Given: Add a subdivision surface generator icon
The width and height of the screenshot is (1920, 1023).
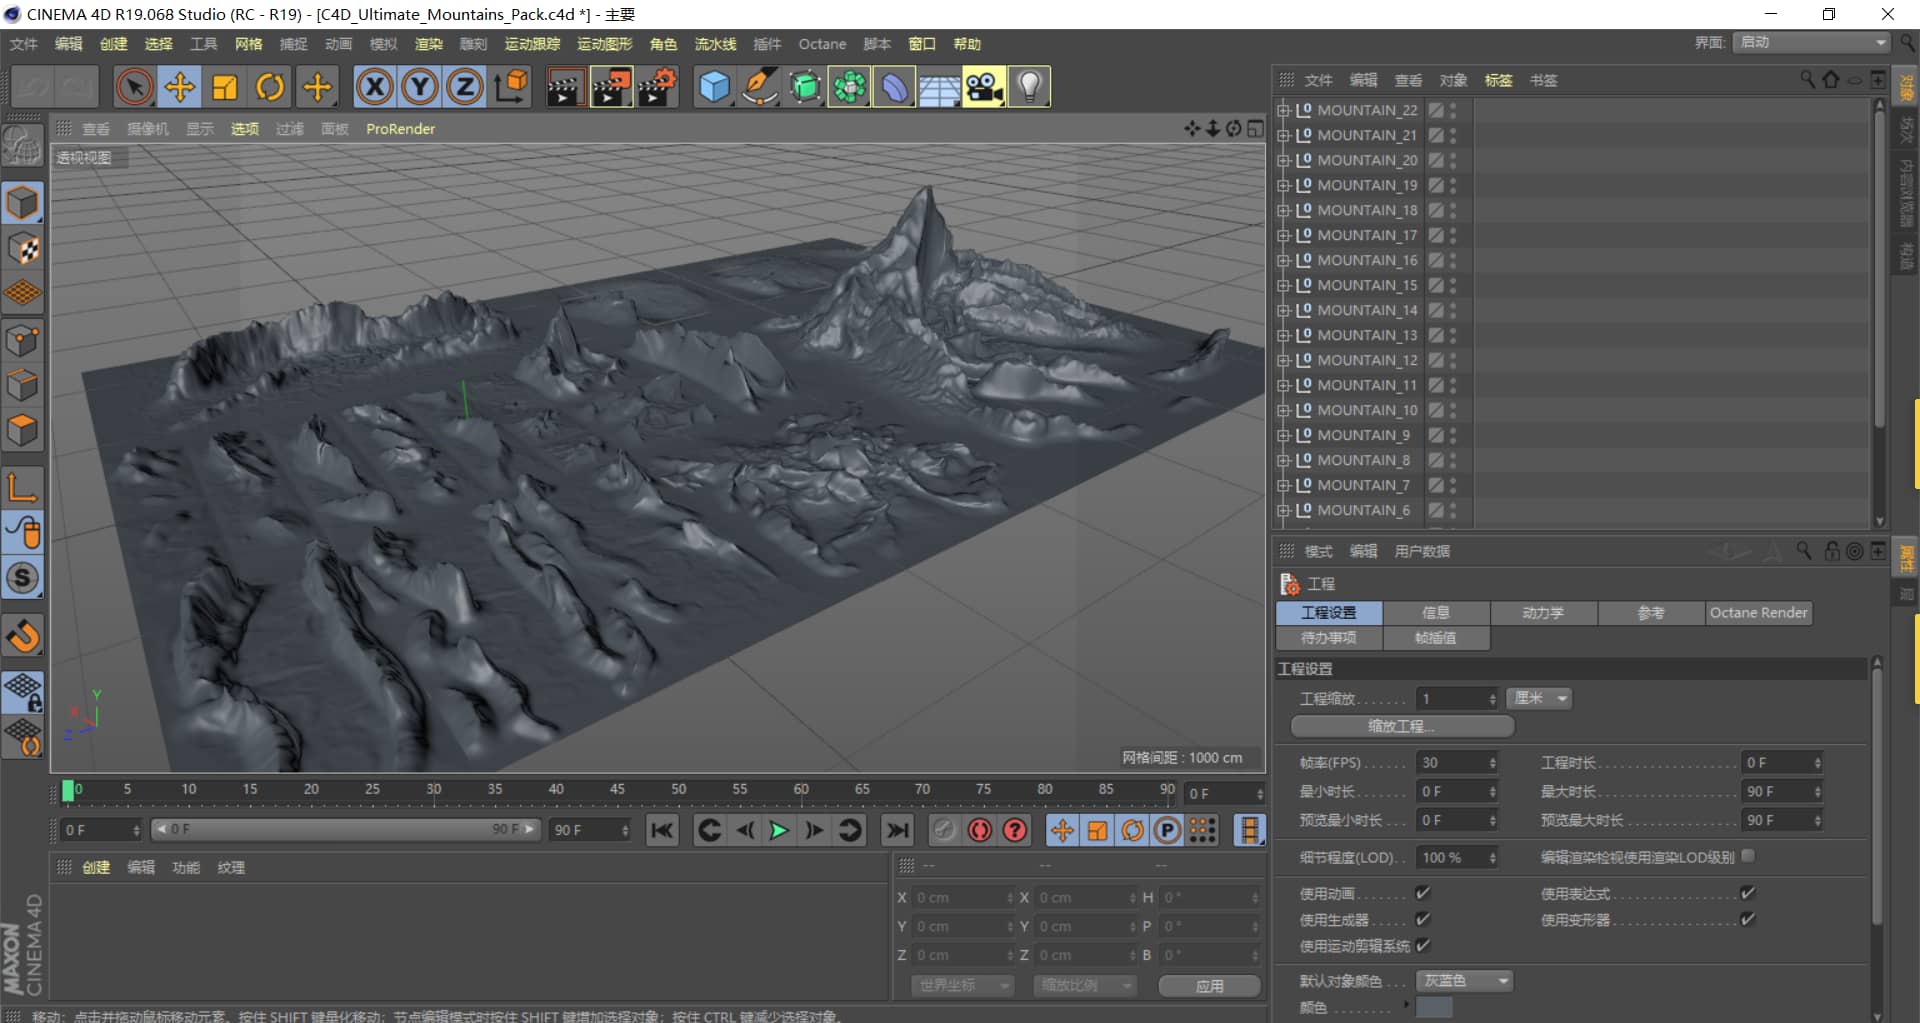Looking at the screenshot, I should tap(805, 87).
